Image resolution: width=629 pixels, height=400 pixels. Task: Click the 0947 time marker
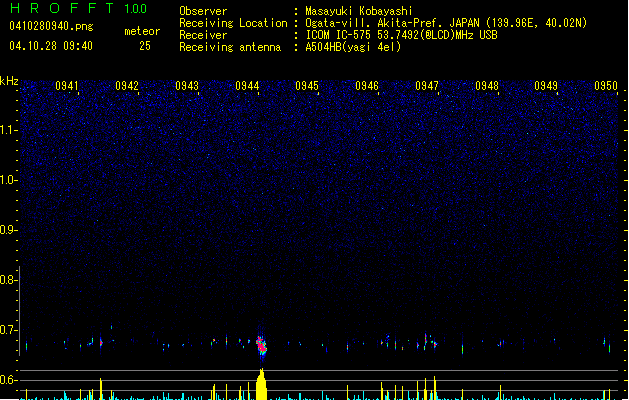(x=427, y=86)
